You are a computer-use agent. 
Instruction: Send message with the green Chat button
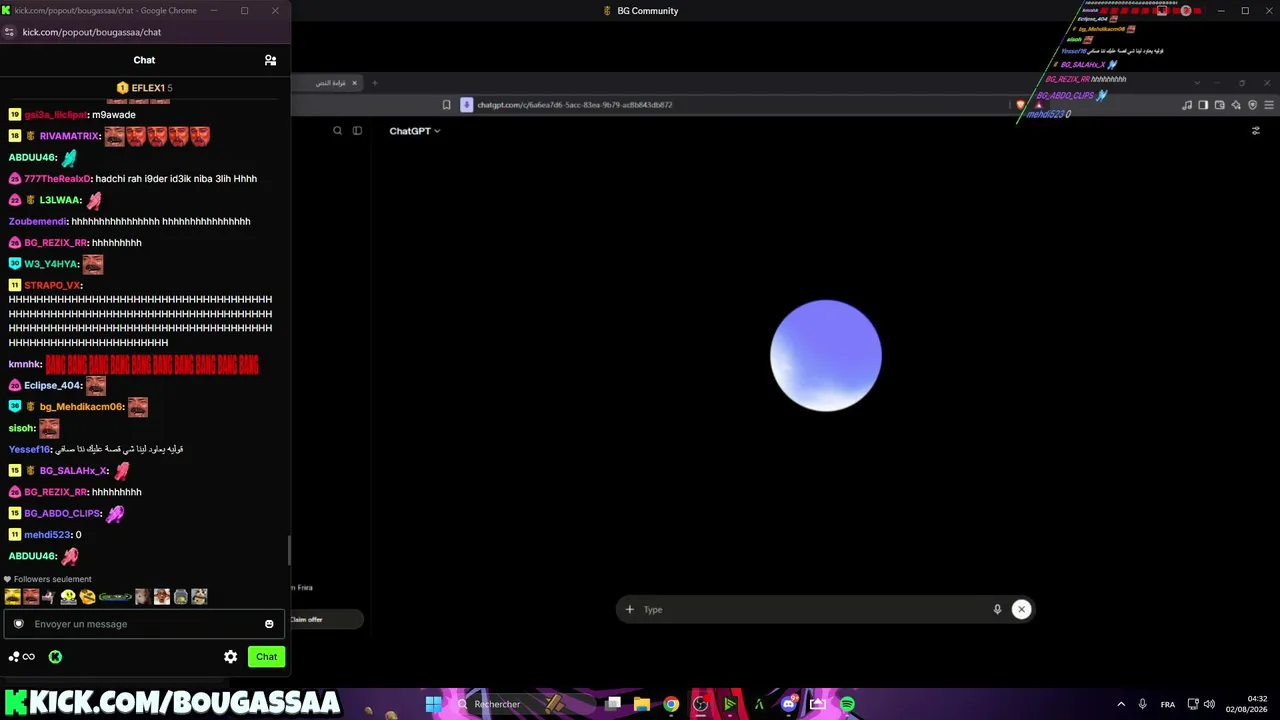[266, 657]
